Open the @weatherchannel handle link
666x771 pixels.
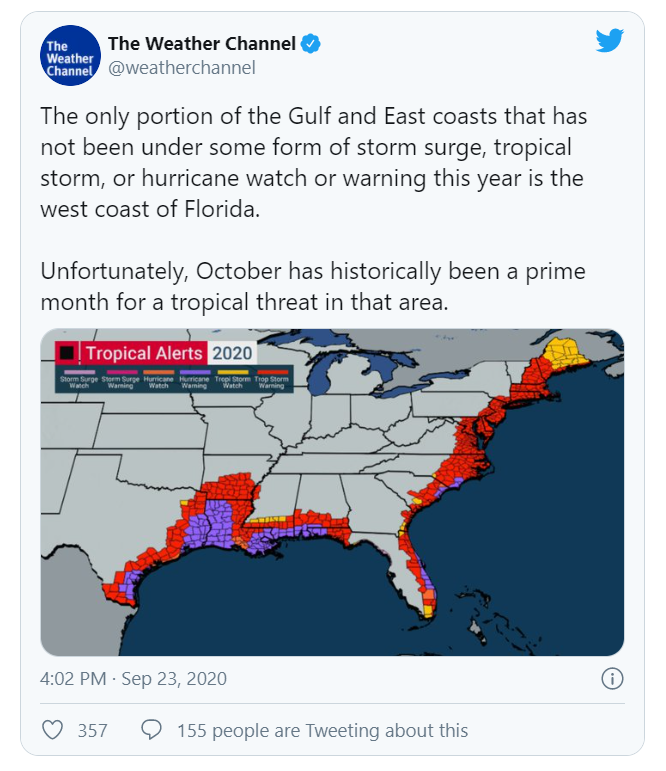click(x=182, y=68)
